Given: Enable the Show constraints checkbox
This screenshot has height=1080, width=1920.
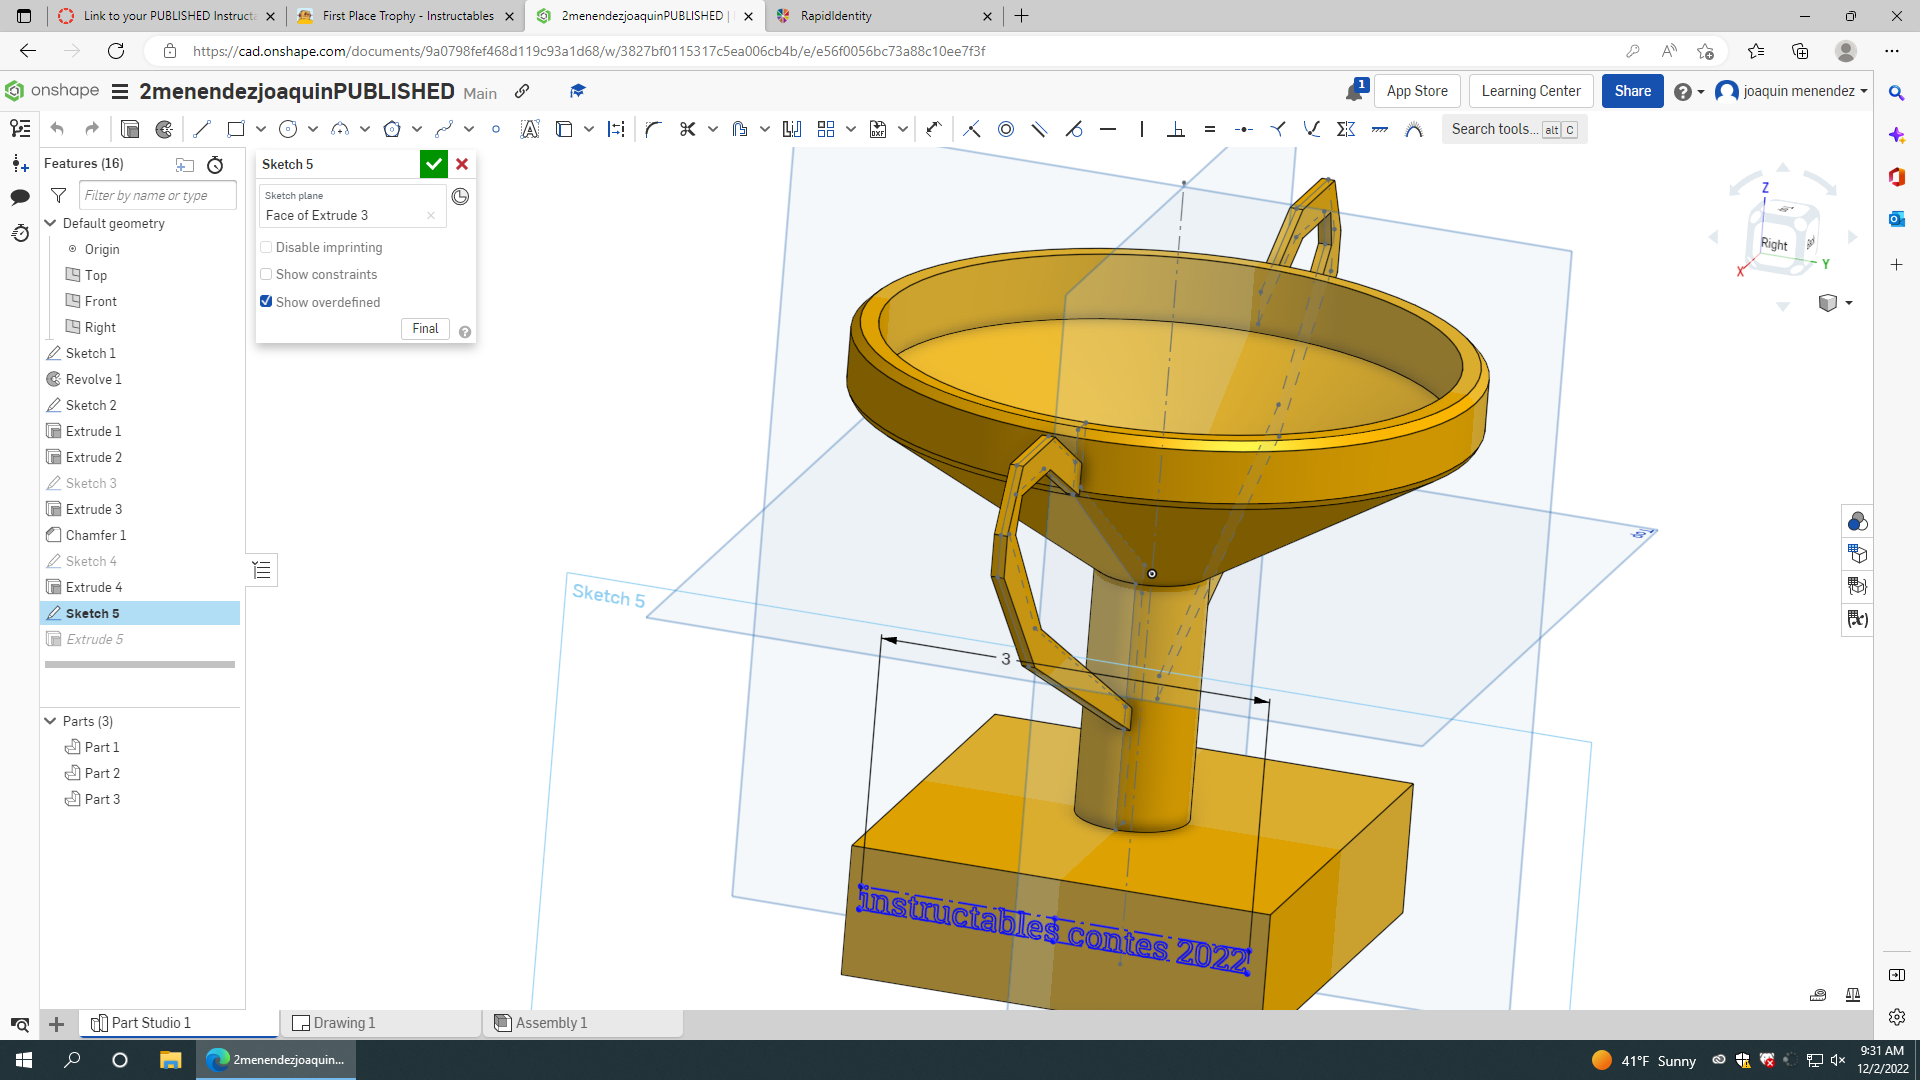Looking at the screenshot, I should point(265,274).
